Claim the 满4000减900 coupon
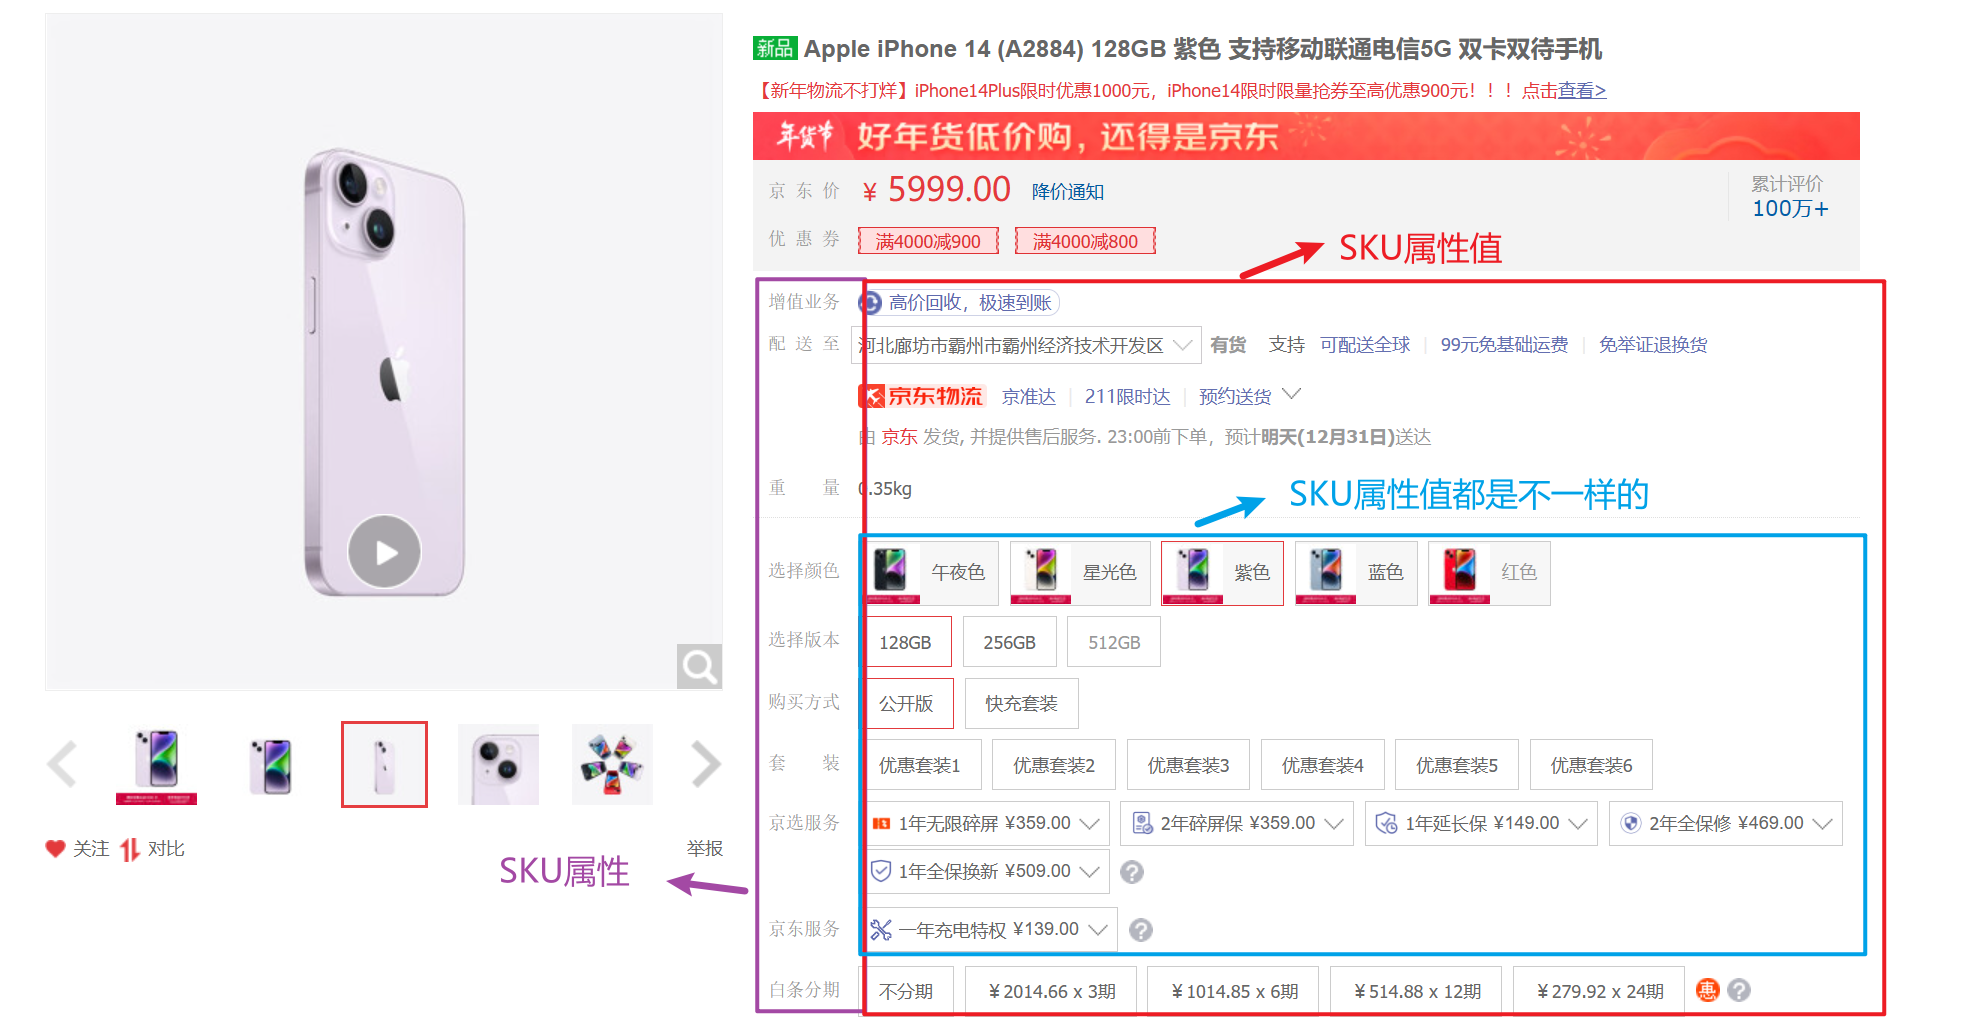The height and width of the screenshot is (1024, 1981). [928, 241]
